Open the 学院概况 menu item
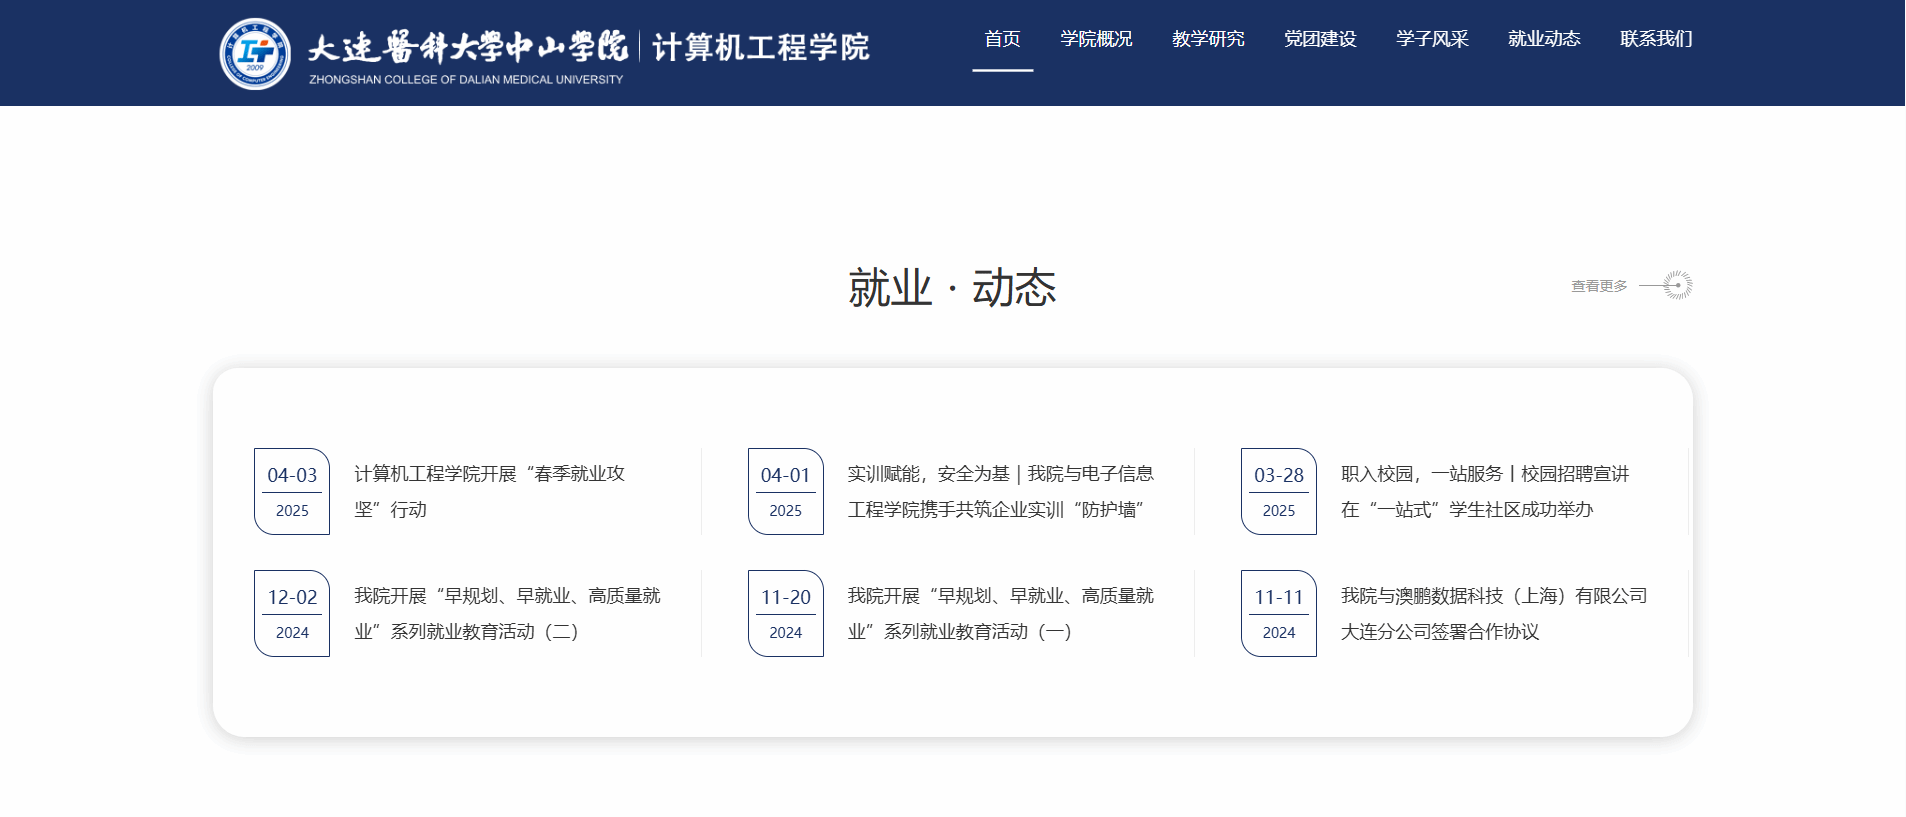1906x817 pixels. coord(1096,39)
